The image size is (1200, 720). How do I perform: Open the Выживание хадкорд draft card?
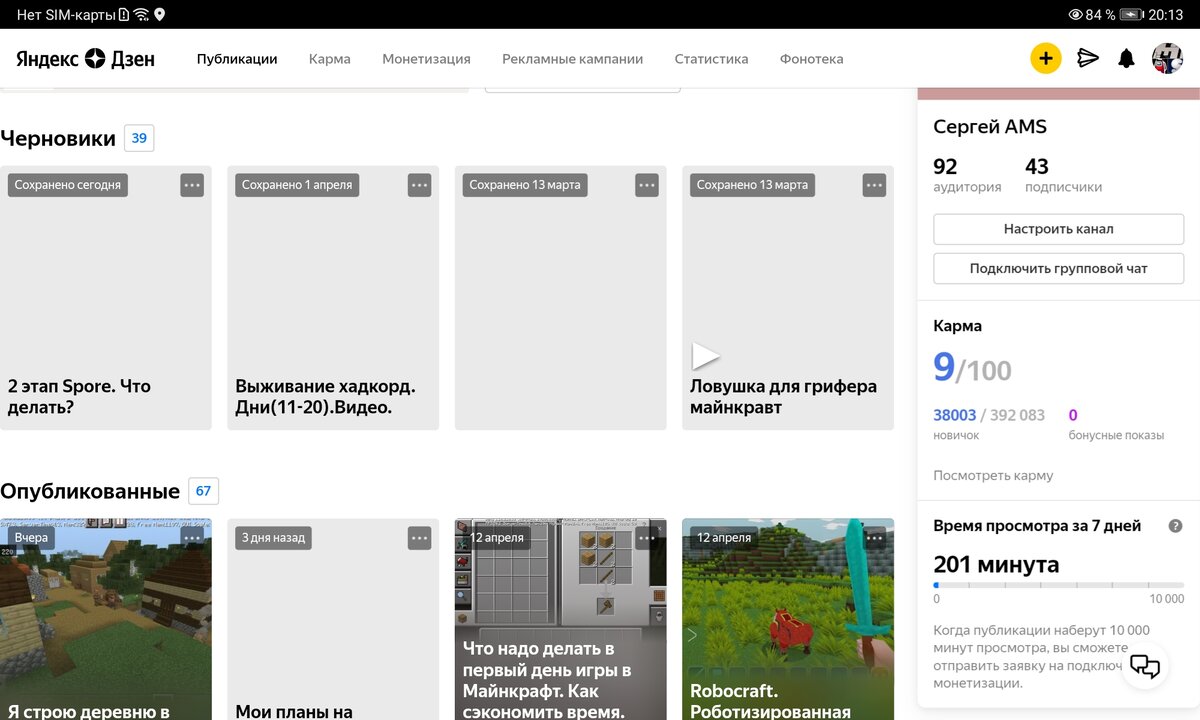[333, 298]
